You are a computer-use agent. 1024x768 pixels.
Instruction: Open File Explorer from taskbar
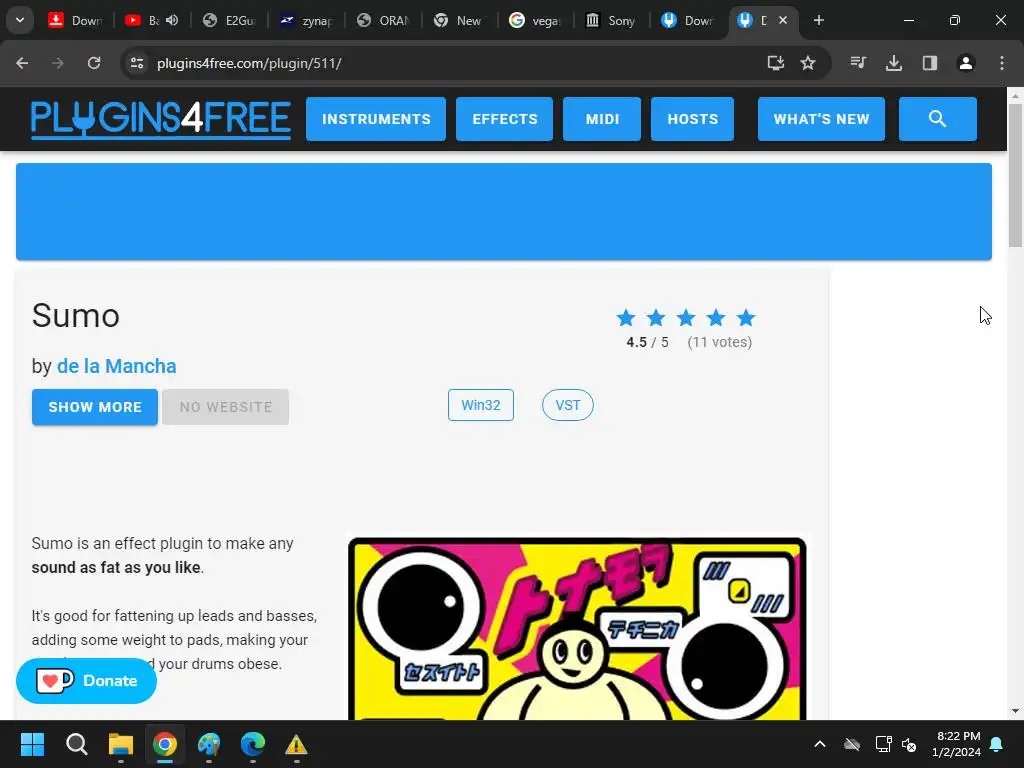pos(121,744)
